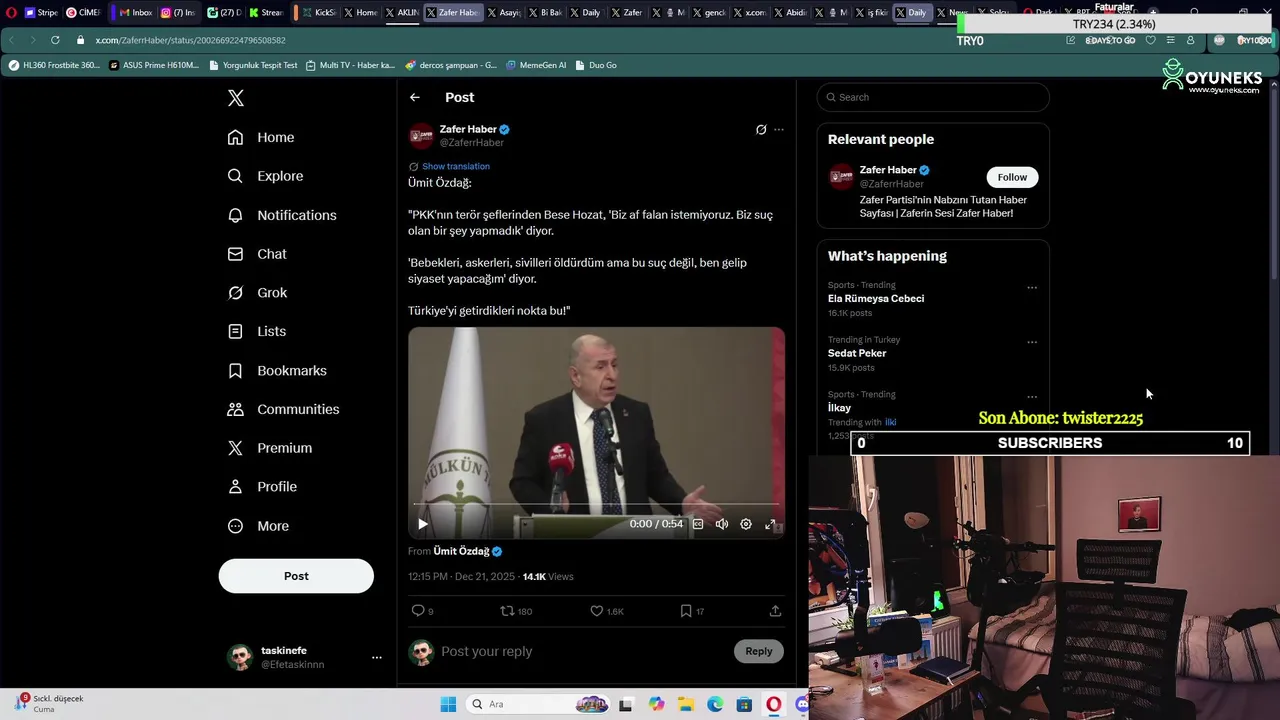Image resolution: width=1280 pixels, height=720 pixels.
Task: Seek on the video progress bar
Action: (x=596, y=505)
